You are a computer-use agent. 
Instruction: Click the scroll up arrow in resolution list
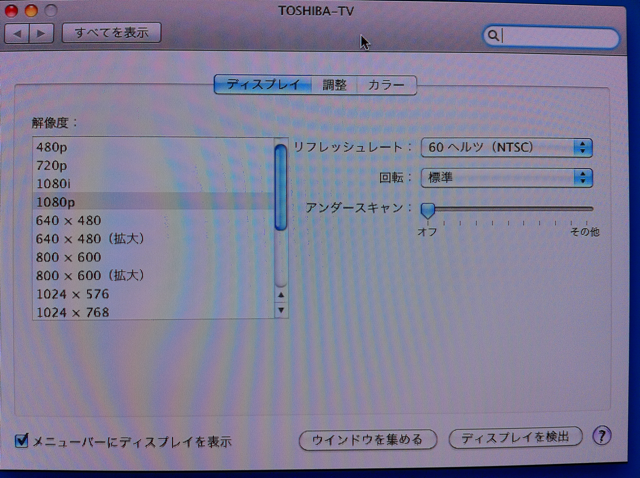[281, 295]
